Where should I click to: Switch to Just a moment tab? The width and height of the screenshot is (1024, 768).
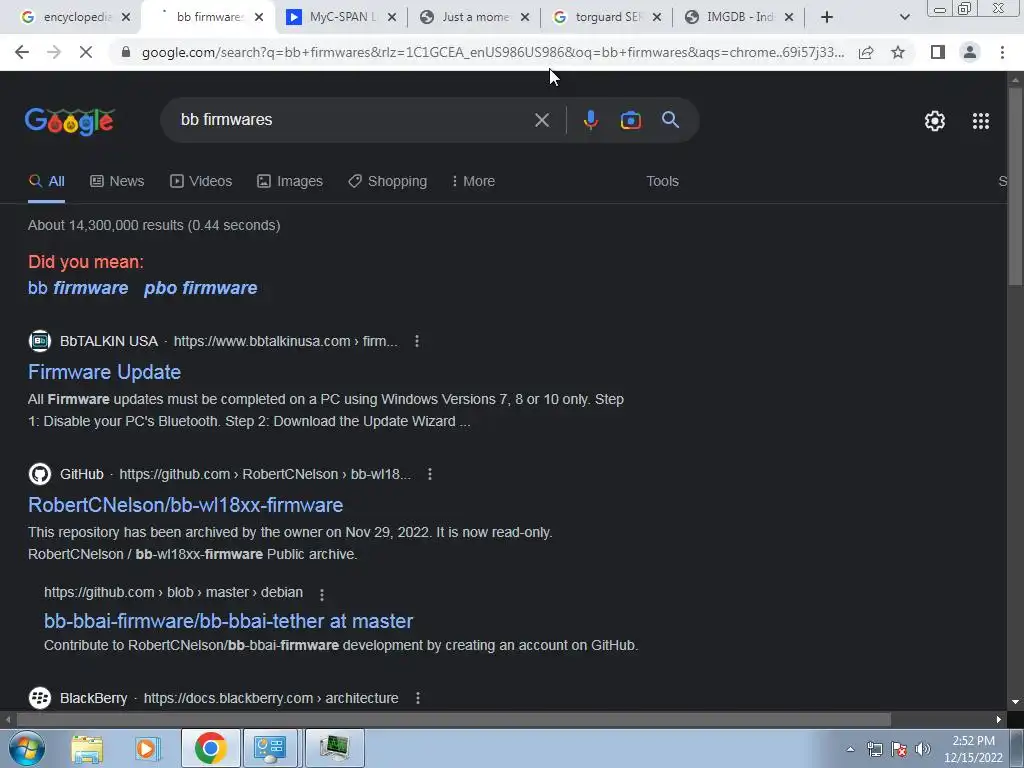click(473, 17)
